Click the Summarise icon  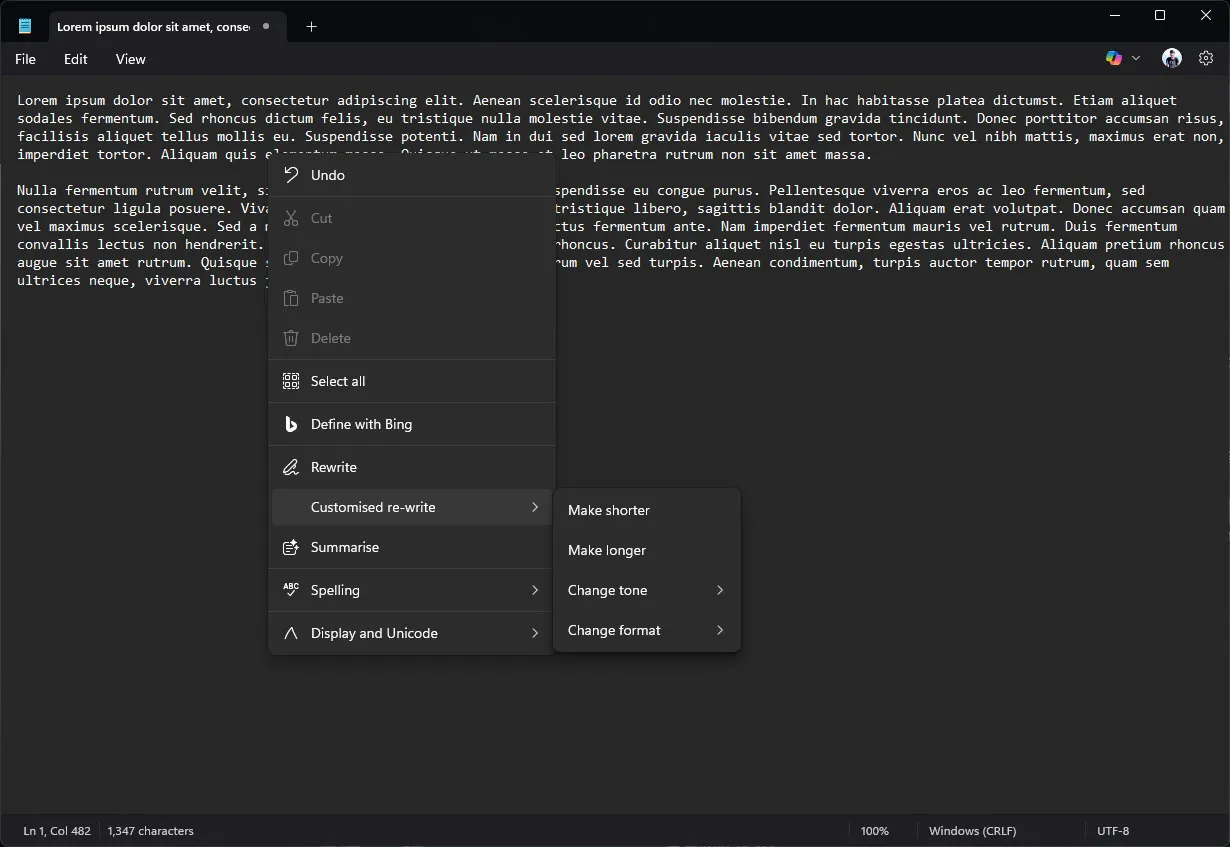[x=290, y=547]
